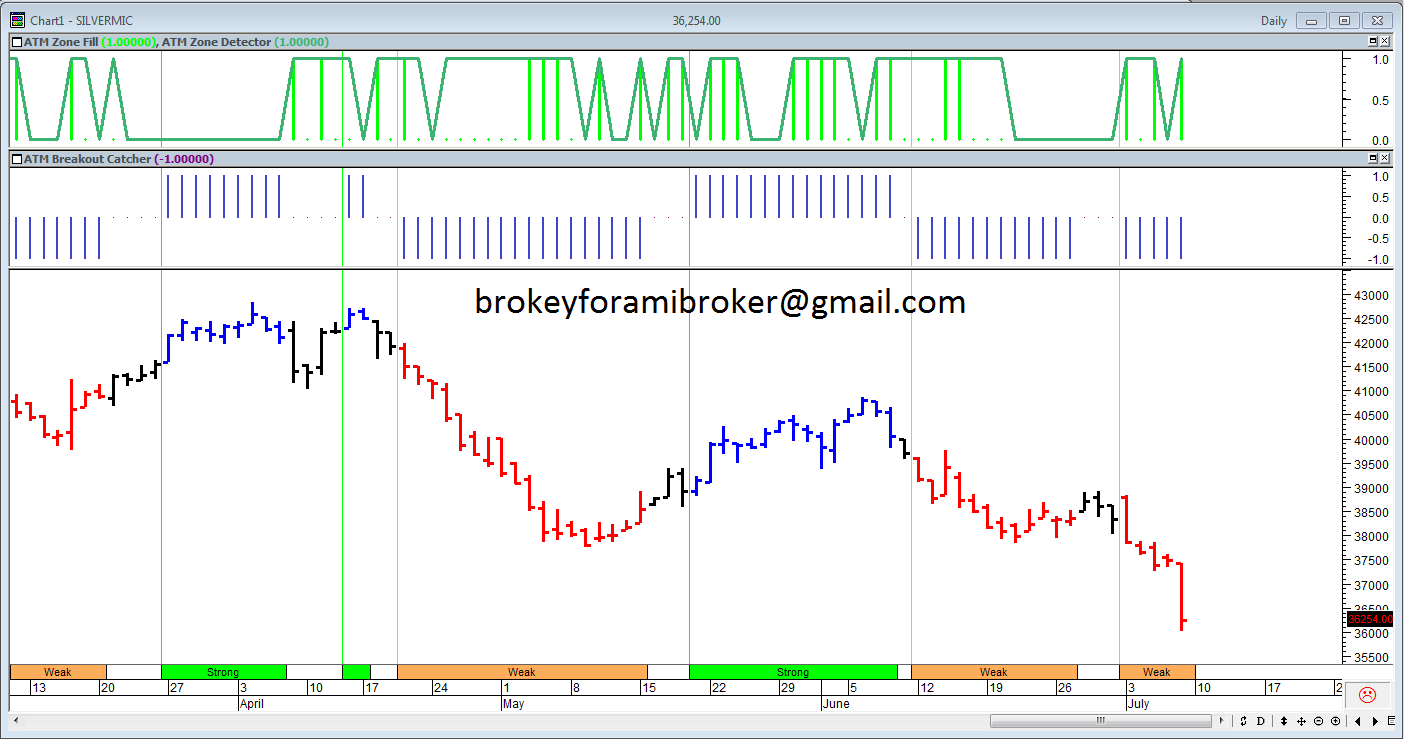Click the Chart1 - SILVERMIC title text
Viewport: 1405px width, 739px height.
[82, 20]
